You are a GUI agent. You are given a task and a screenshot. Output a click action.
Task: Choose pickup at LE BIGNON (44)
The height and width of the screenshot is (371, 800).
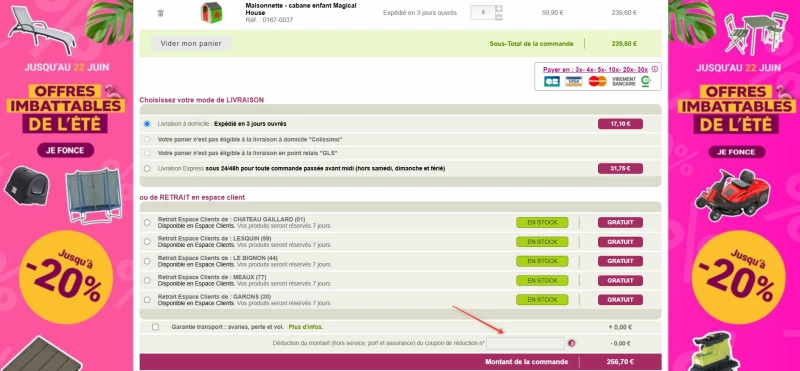tap(147, 261)
